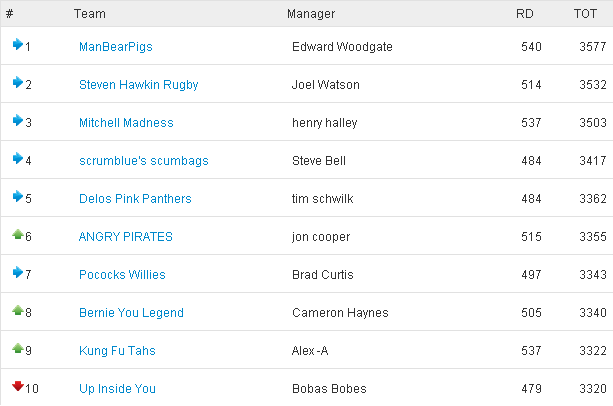Click the green up arrow beside rank 9
Screen dimensions: 613x406
pos(18,348)
